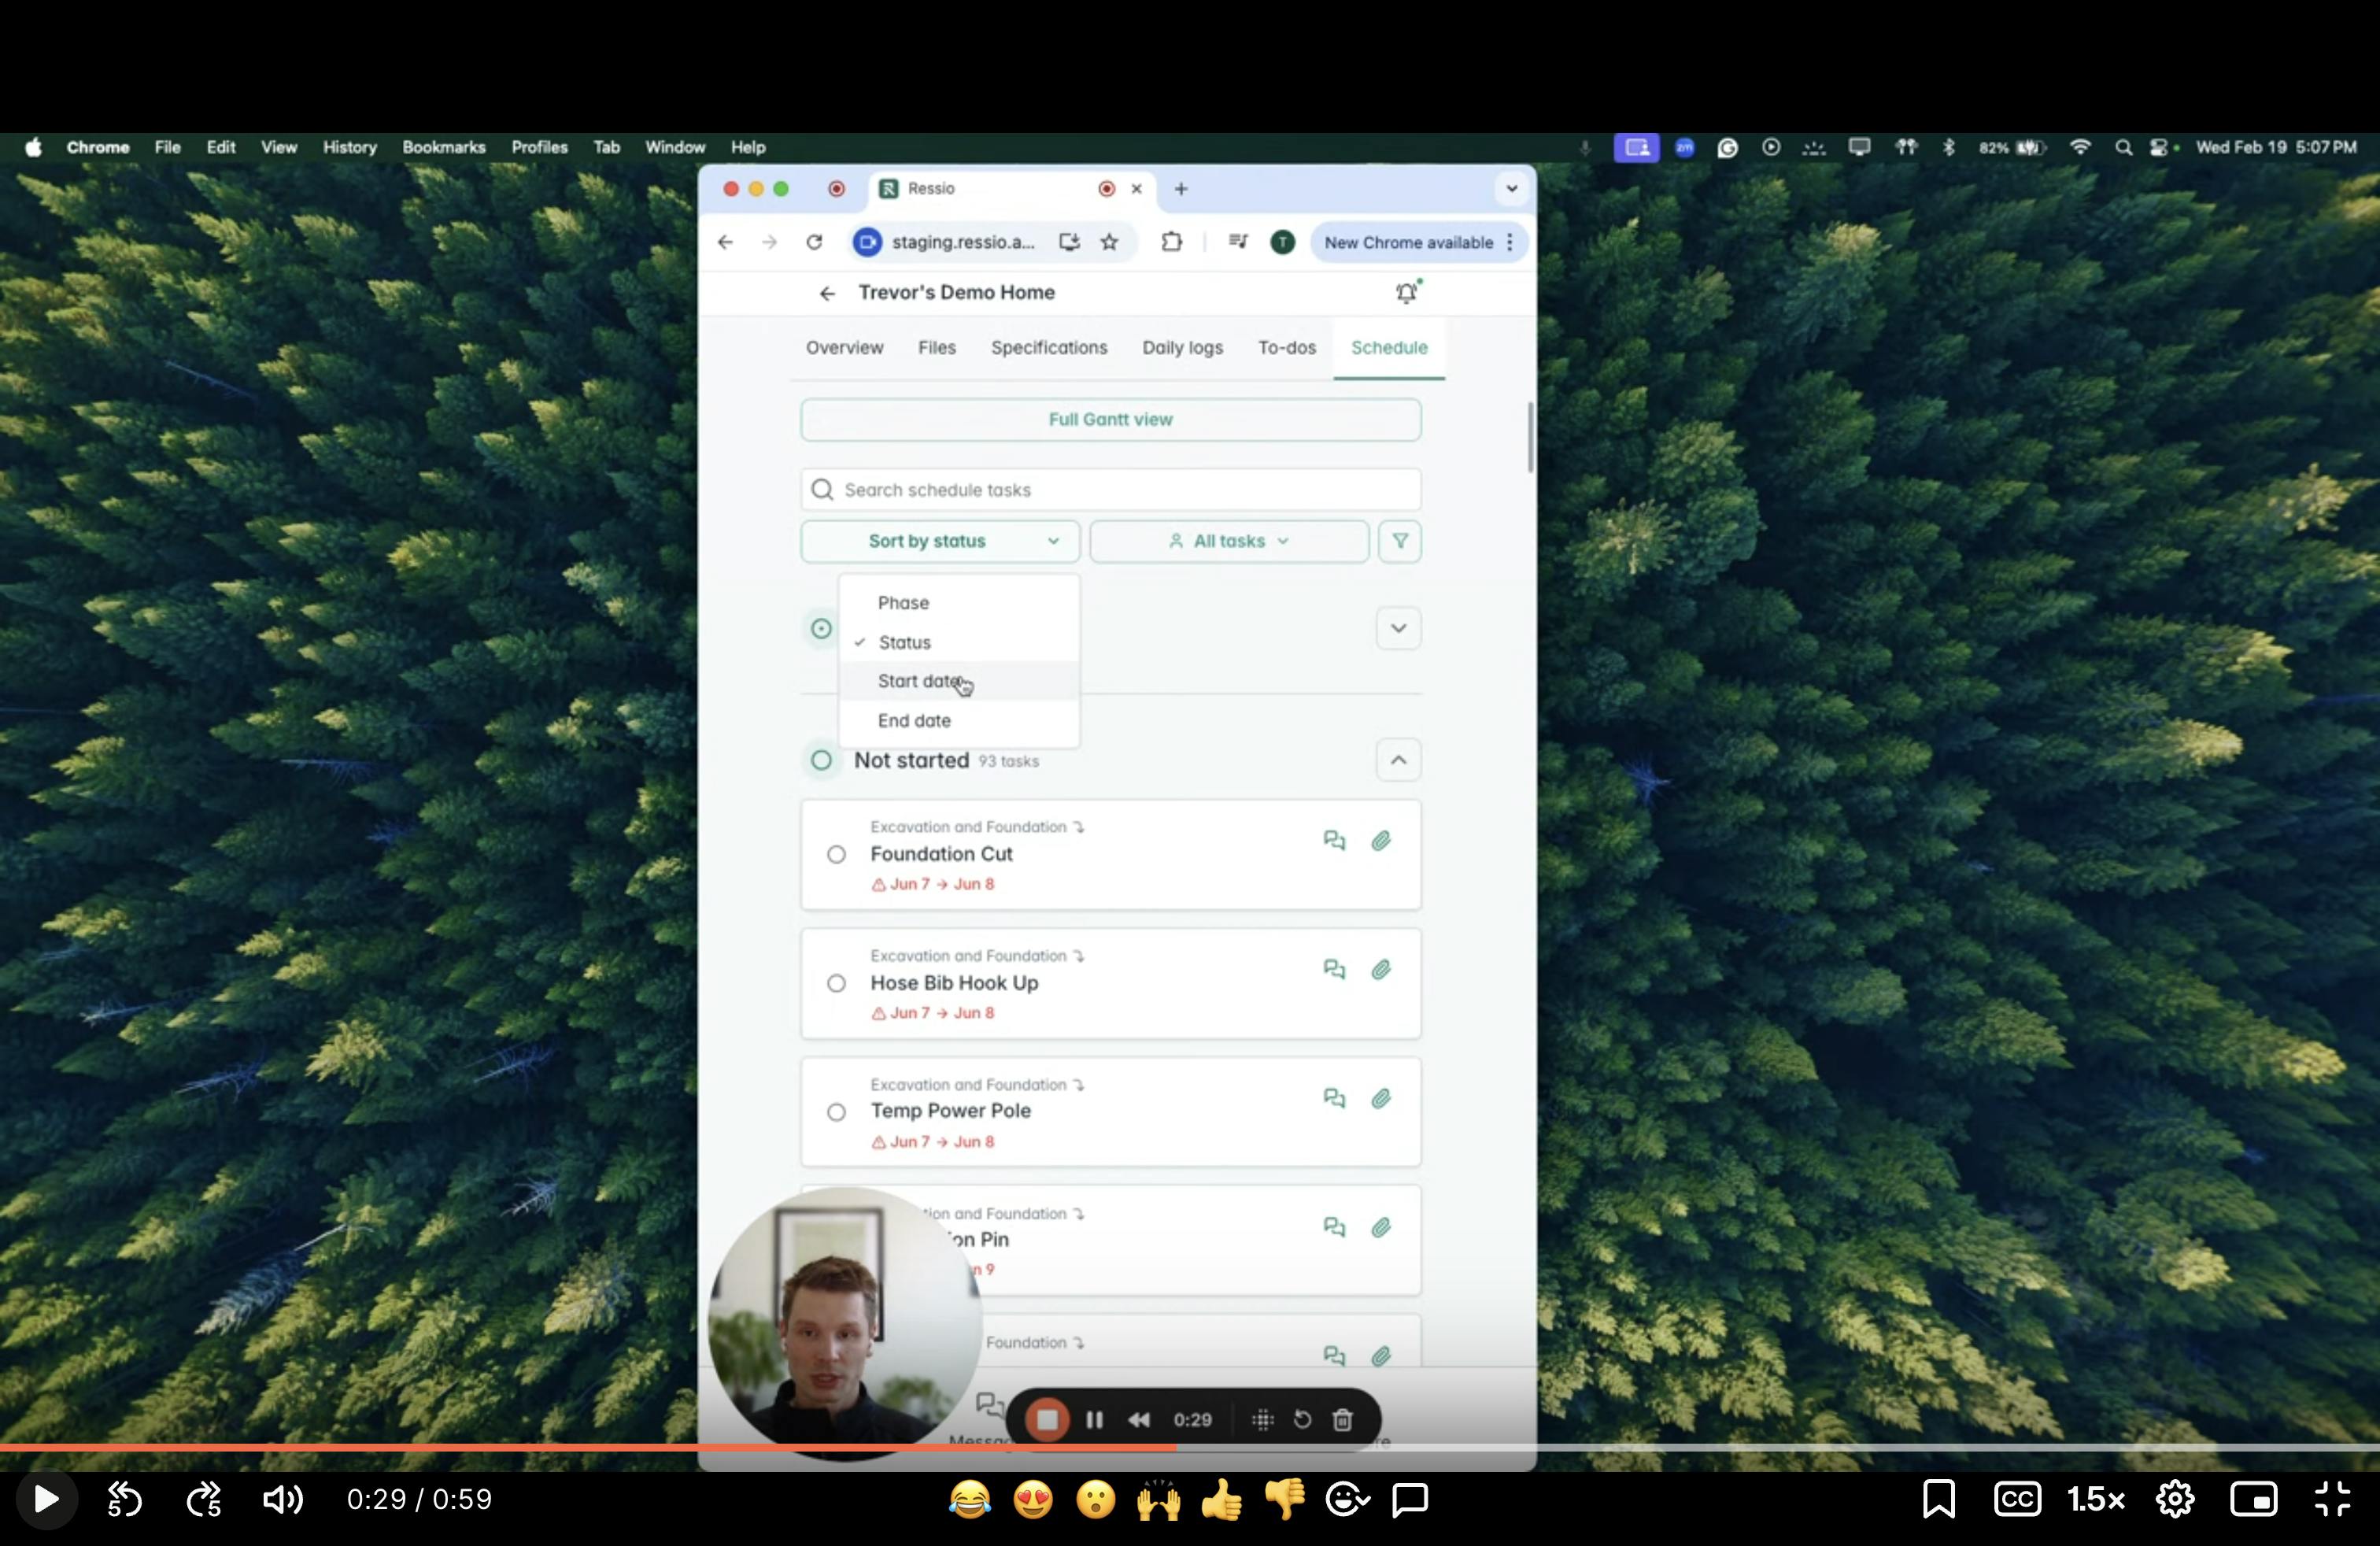
Task: Click the Search schedule tasks field
Action: tap(1110, 490)
